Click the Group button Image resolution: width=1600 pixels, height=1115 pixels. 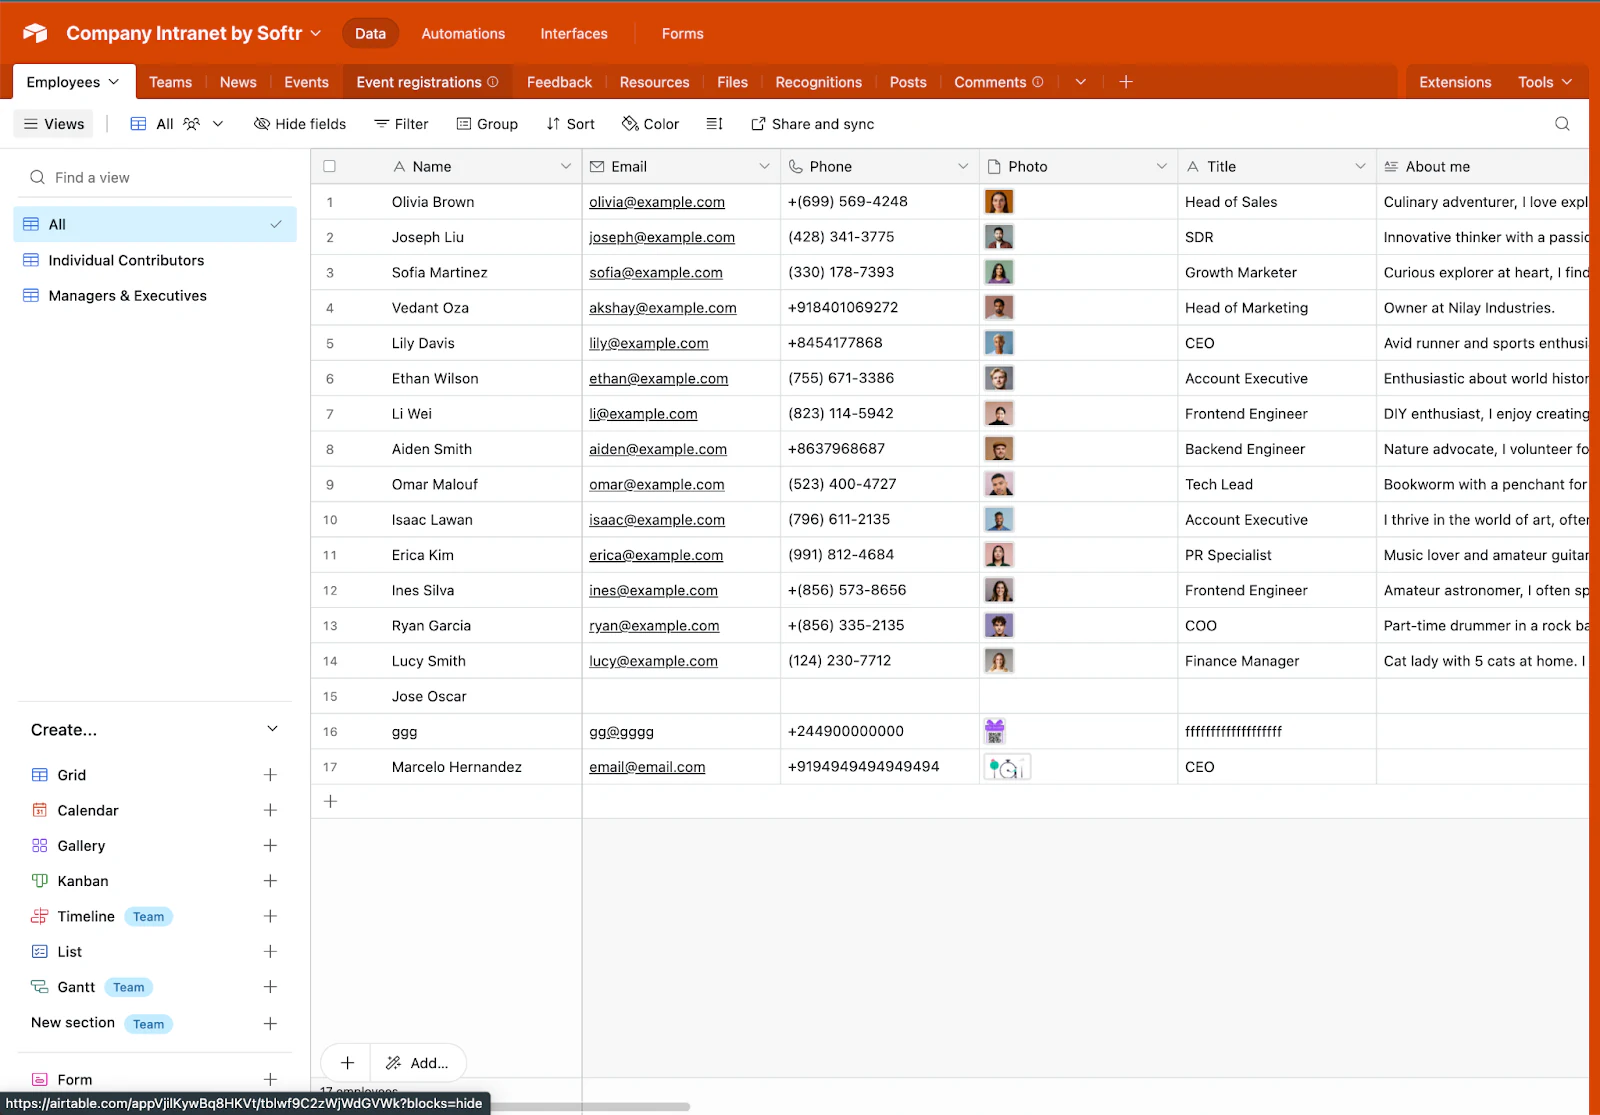pyautogui.click(x=487, y=124)
